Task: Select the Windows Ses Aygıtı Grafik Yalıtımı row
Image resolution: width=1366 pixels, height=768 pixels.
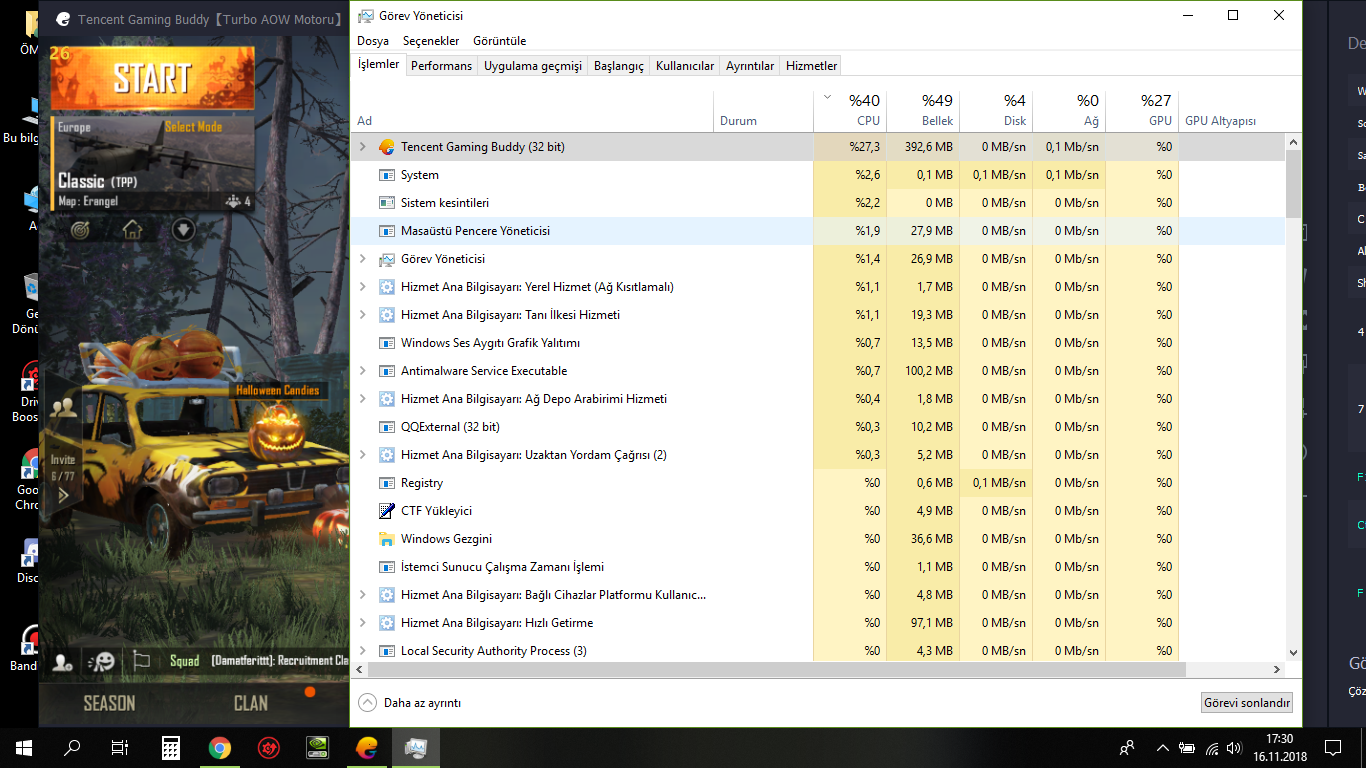Action: (818, 343)
